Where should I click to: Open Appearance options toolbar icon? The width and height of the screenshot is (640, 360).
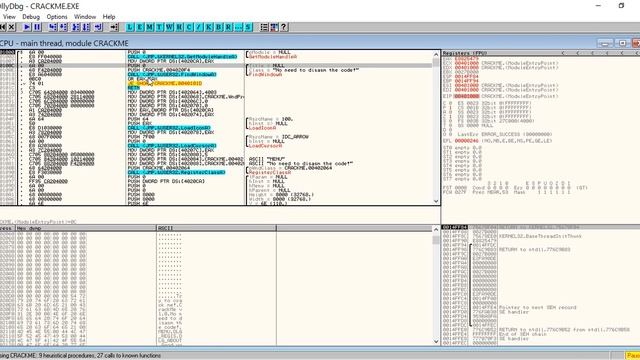click(x=274, y=27)
